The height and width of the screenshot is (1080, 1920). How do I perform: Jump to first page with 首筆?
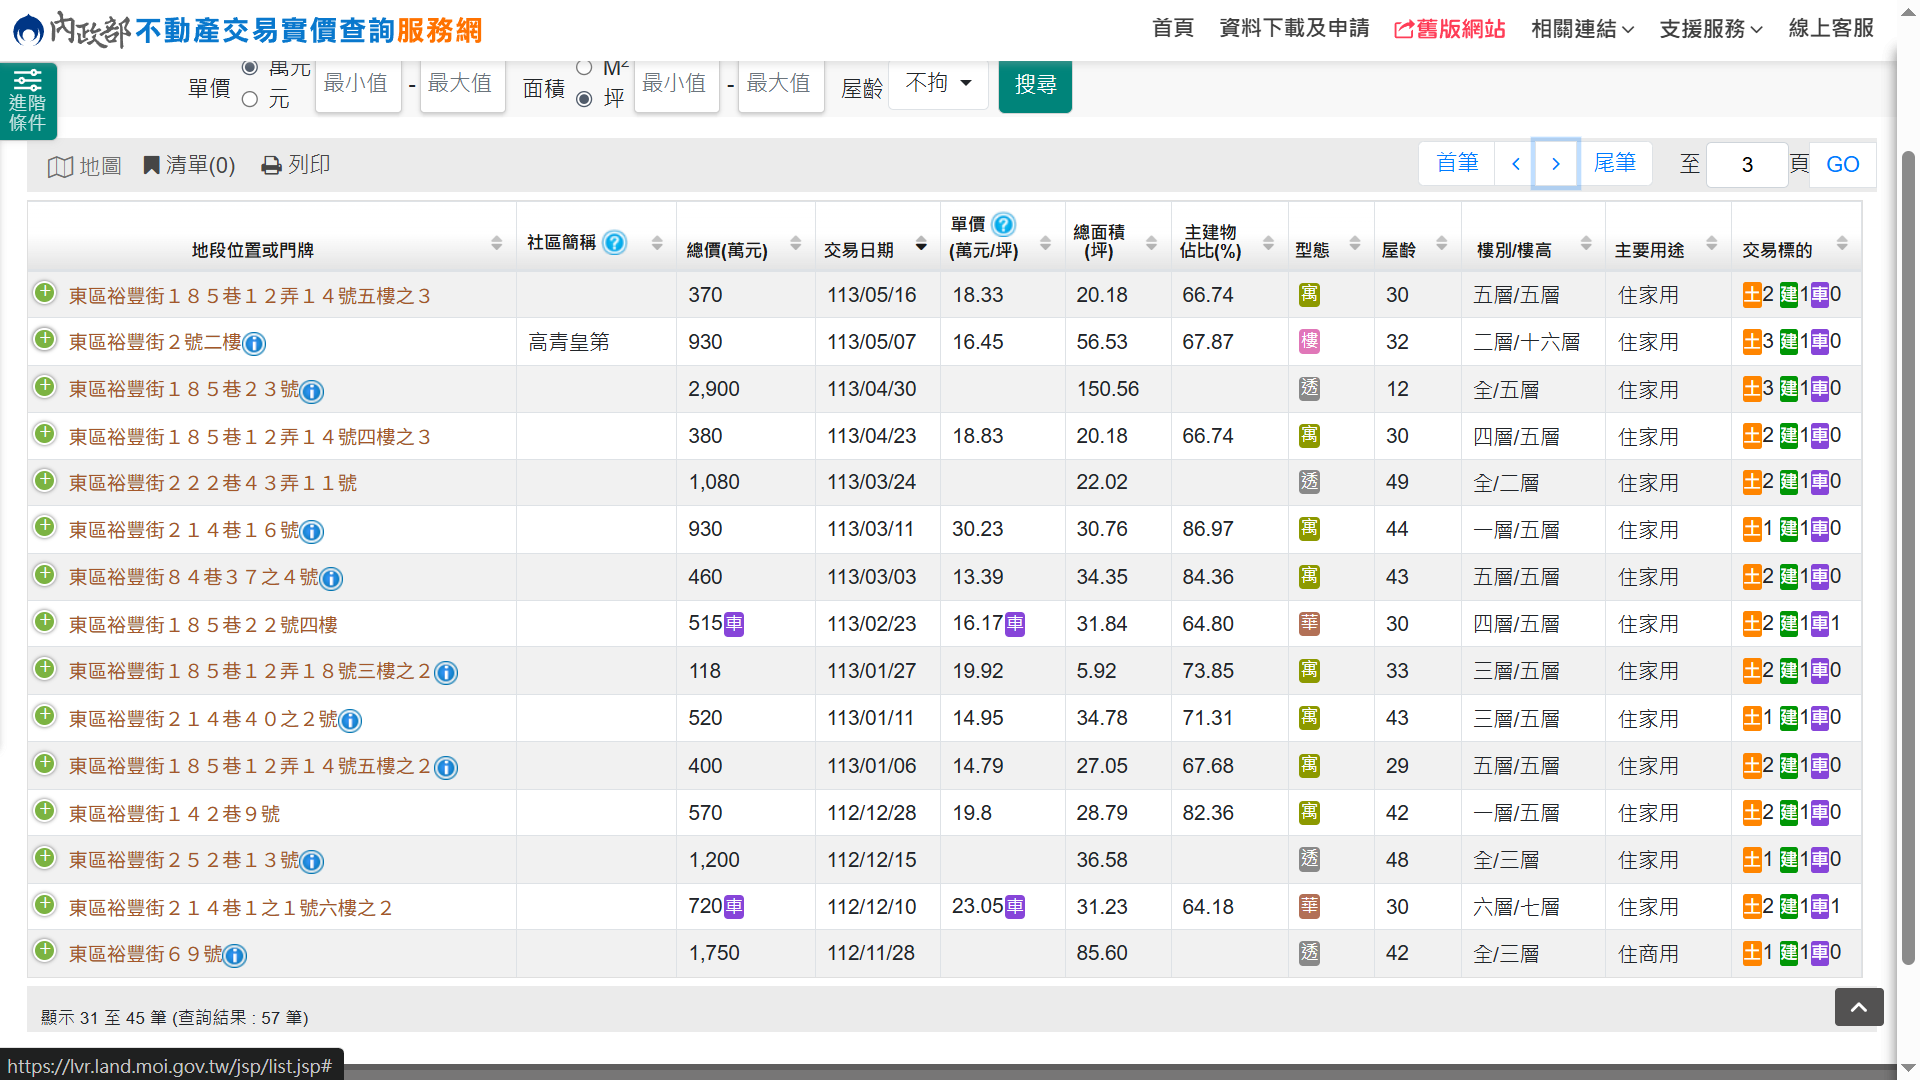[1457, 163]
